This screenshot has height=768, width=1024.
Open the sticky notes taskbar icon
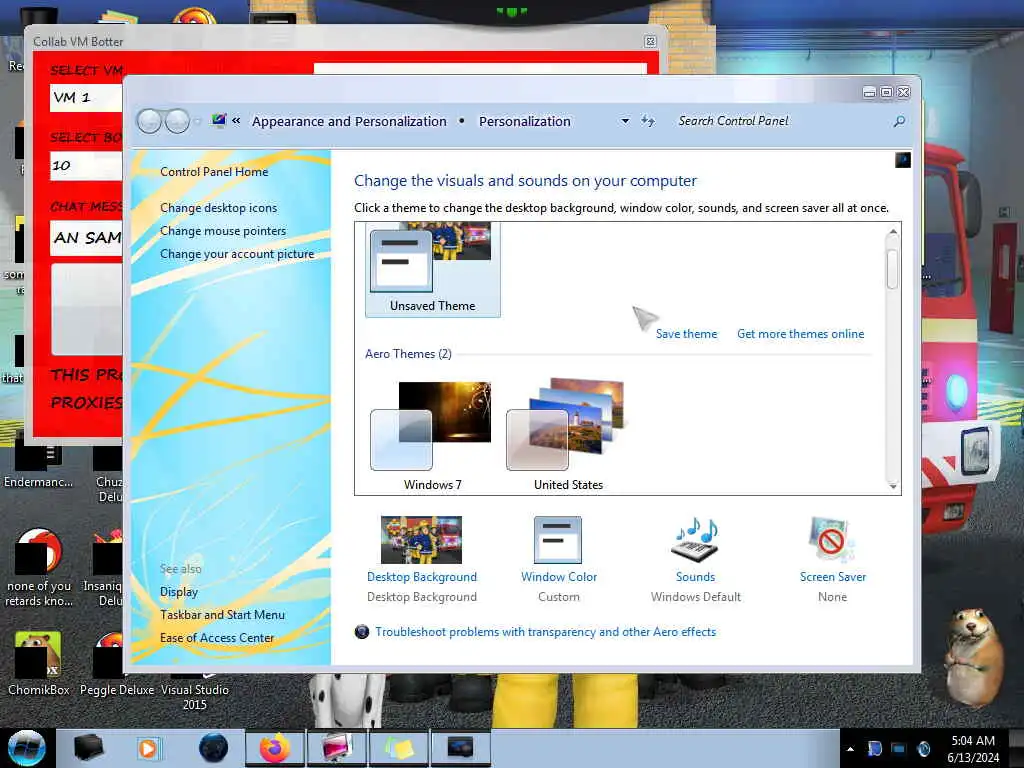[x=399, y=748]
